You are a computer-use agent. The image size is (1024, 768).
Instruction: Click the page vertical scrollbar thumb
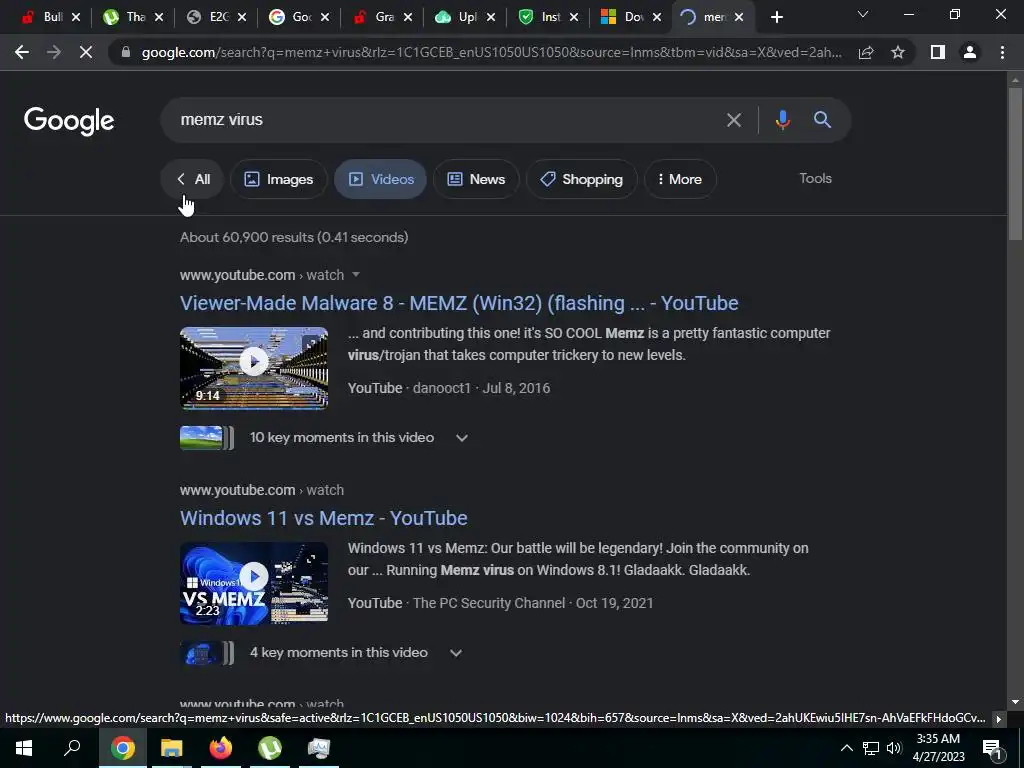1015,163
